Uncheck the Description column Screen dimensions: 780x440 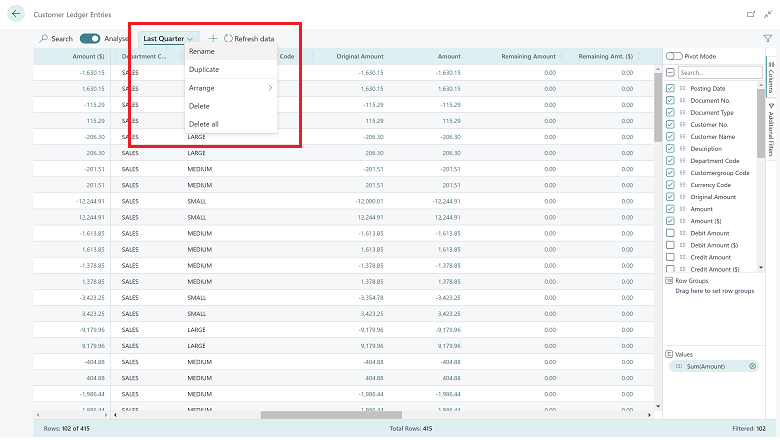point(670,148)
